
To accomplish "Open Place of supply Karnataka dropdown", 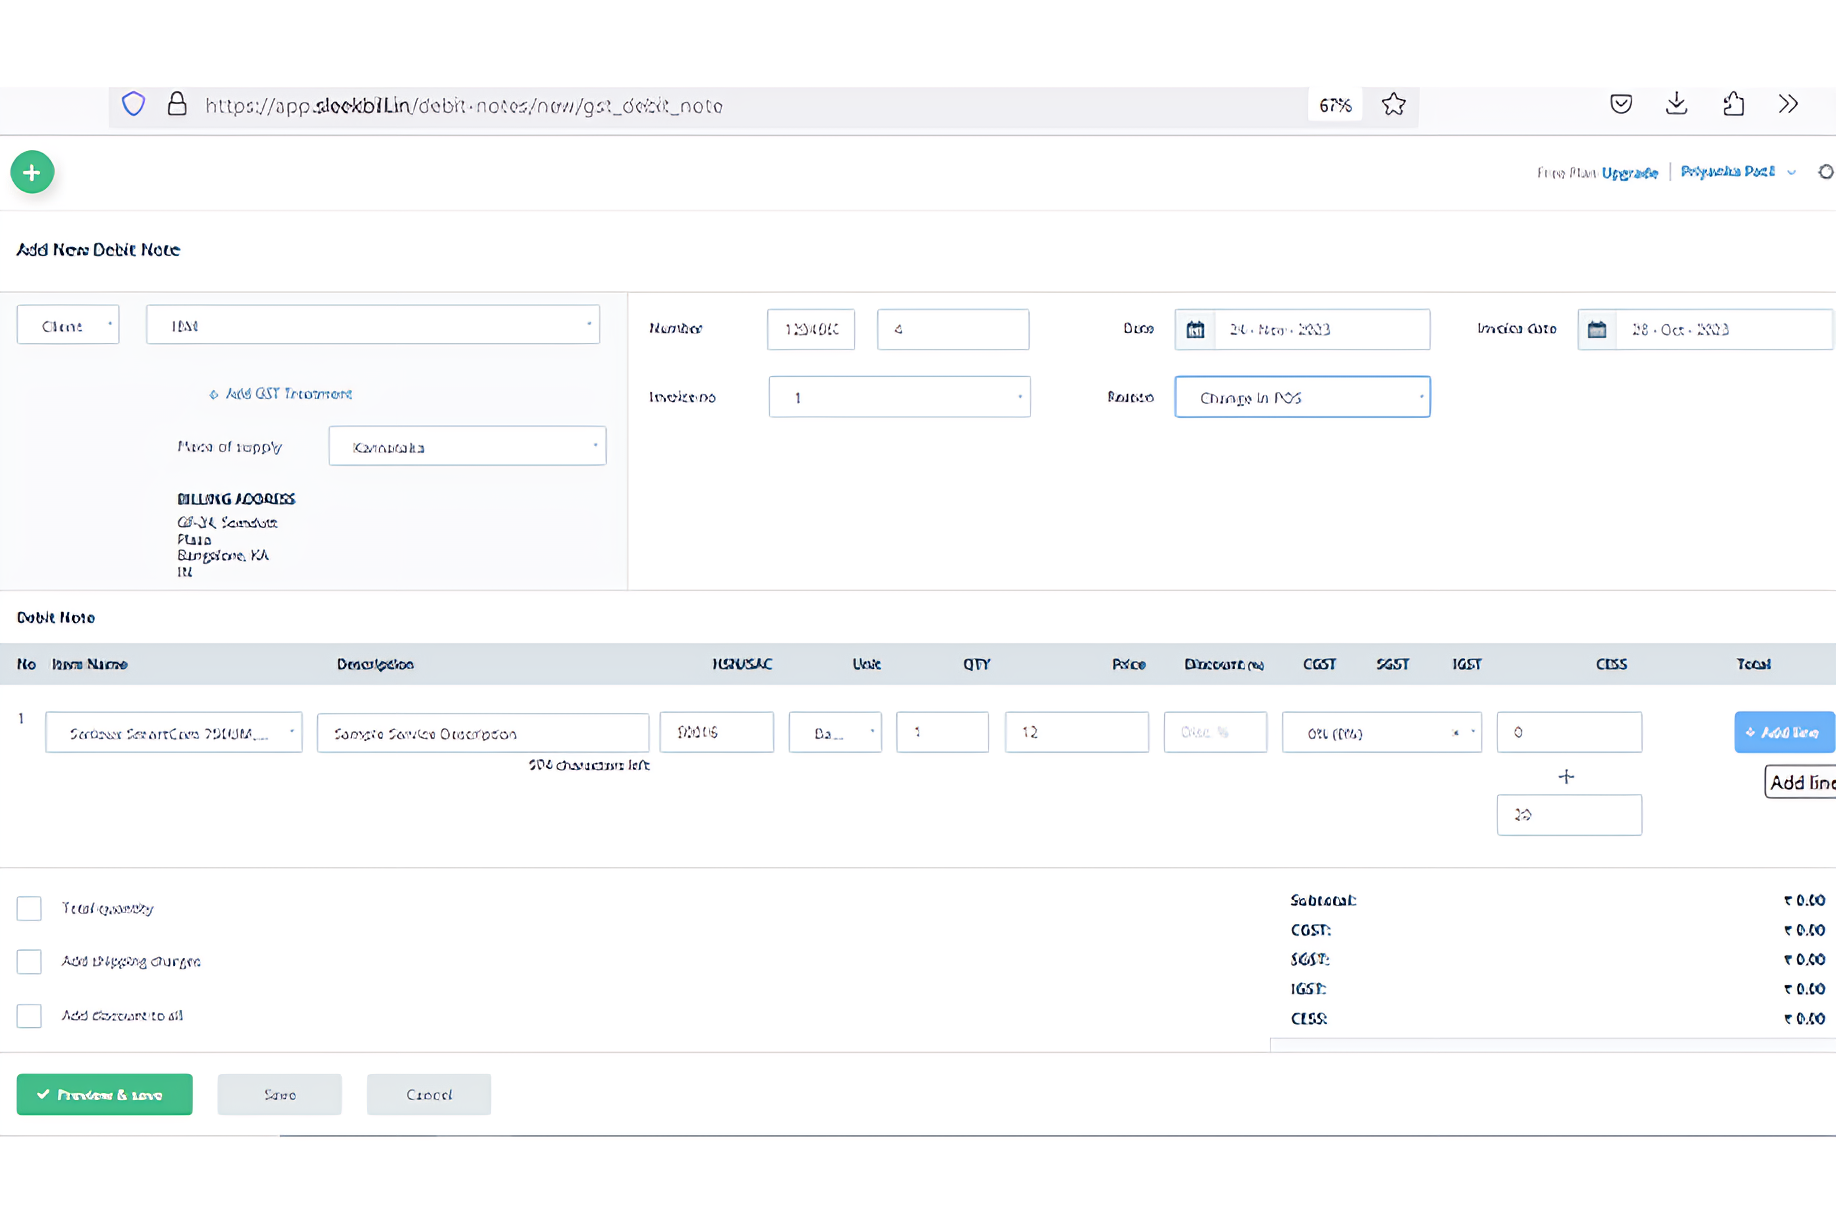I will 467,446.
